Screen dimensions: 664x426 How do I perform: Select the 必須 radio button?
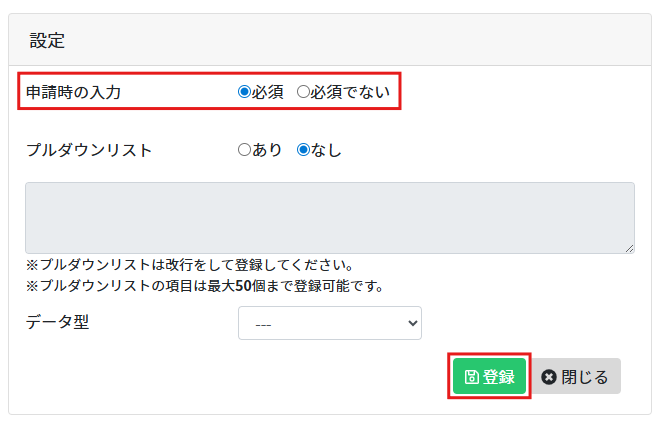(x=244, y=92)
